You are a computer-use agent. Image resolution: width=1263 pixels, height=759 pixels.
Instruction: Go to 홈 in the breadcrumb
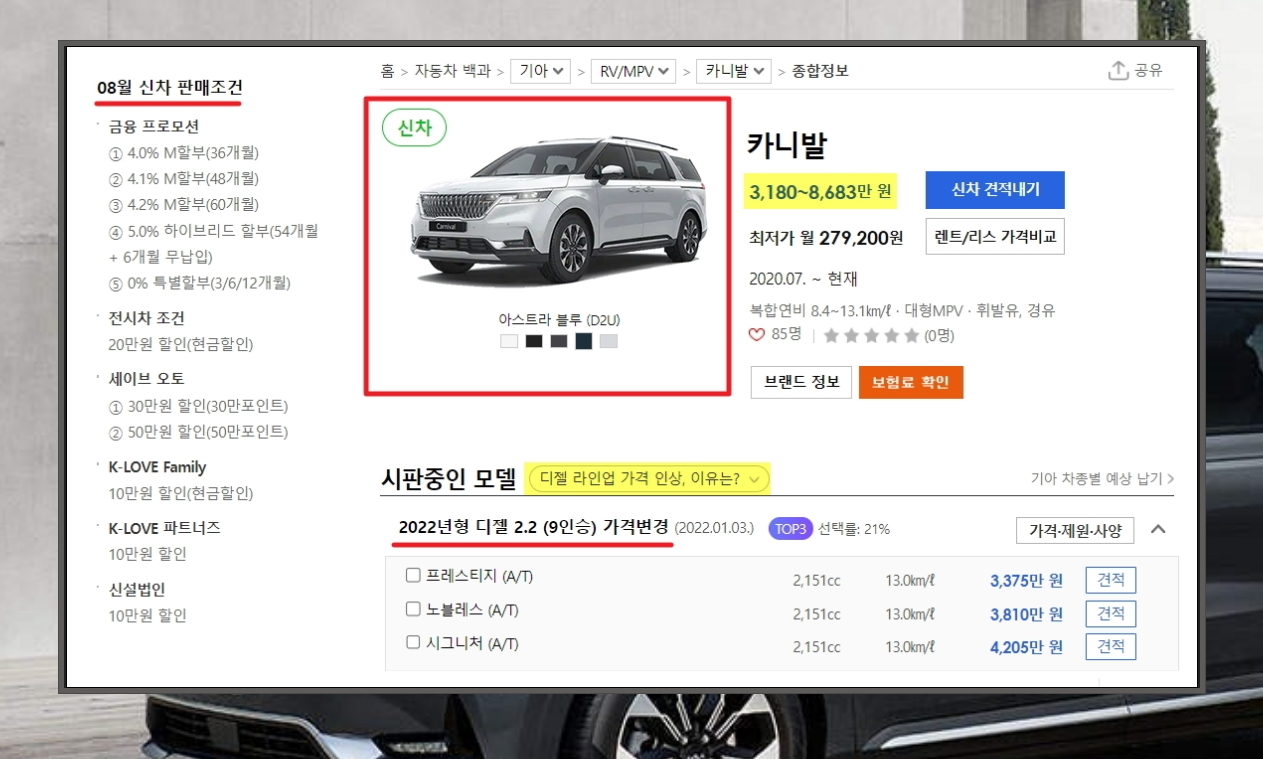[x=387, y=71]
